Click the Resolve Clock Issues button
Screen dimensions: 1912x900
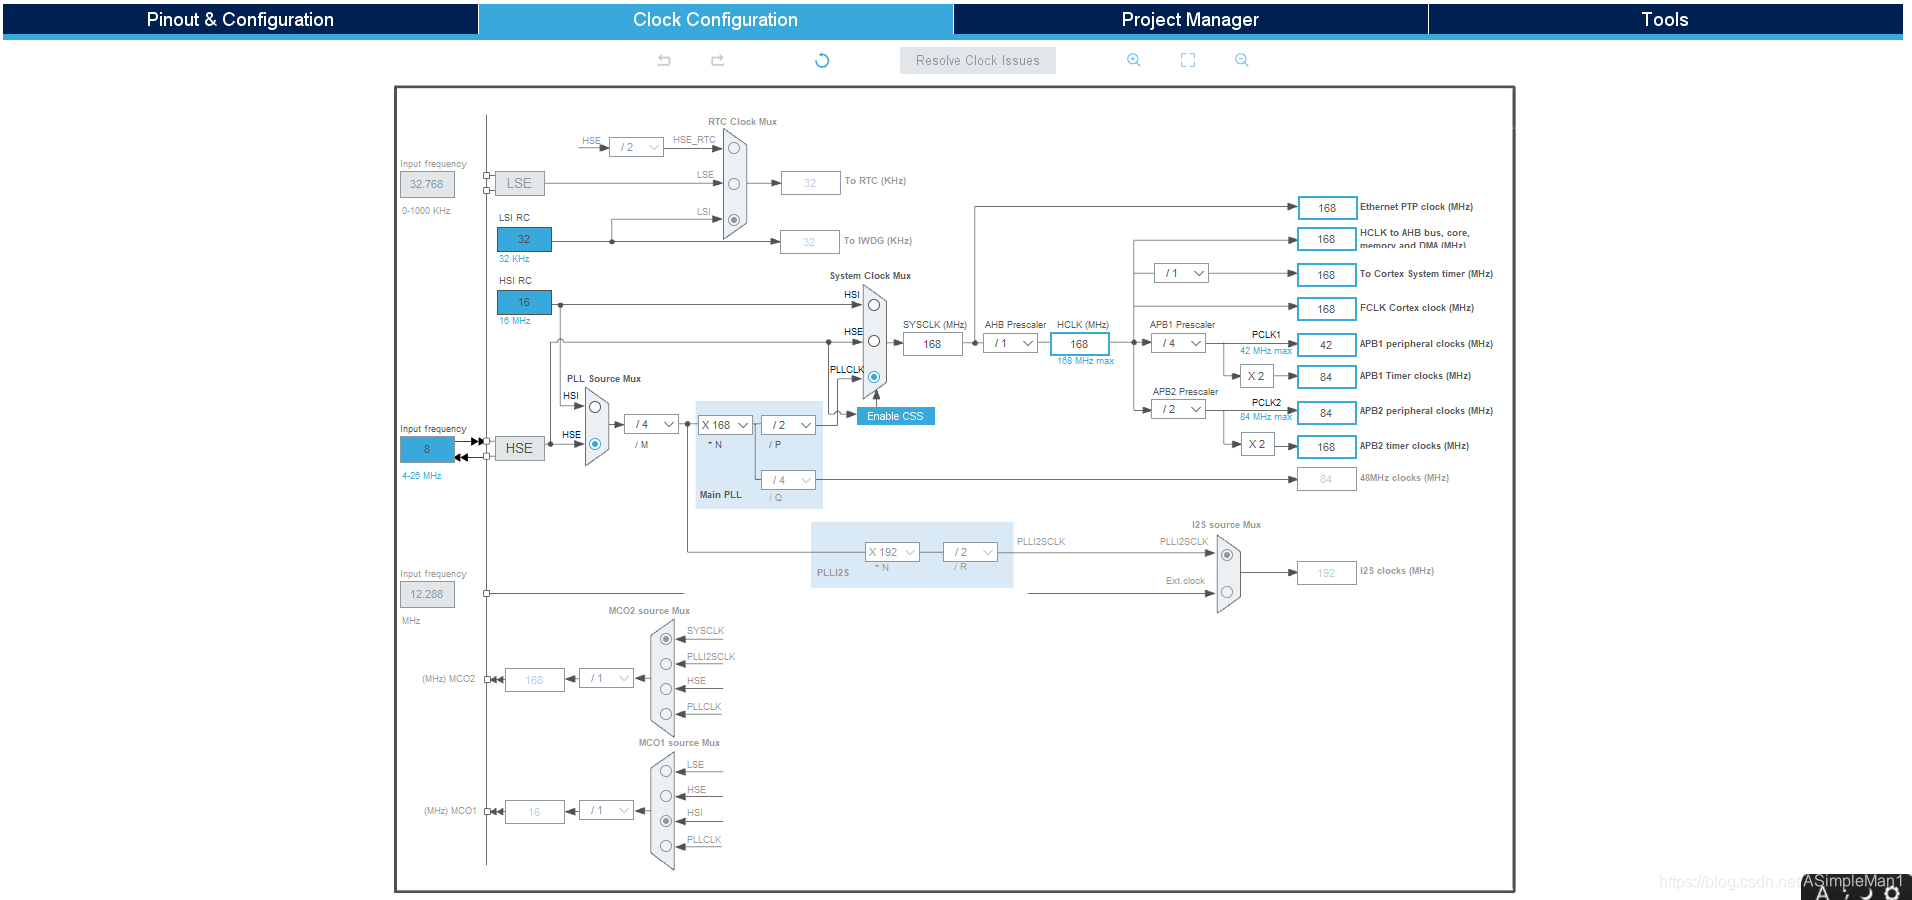click(978, 60)
